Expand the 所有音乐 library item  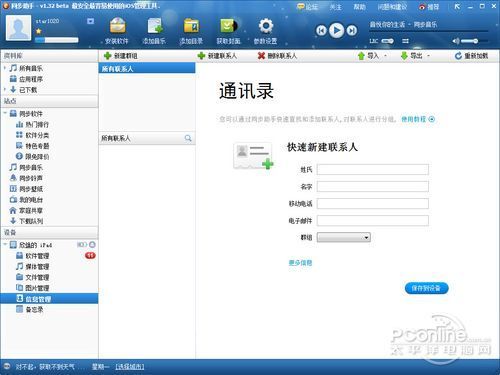[x=5, y=68]
